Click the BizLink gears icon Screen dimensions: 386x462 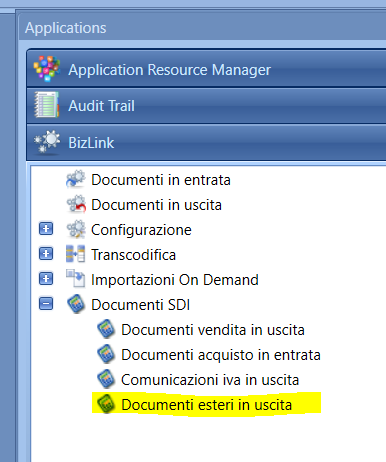point(47,142)
